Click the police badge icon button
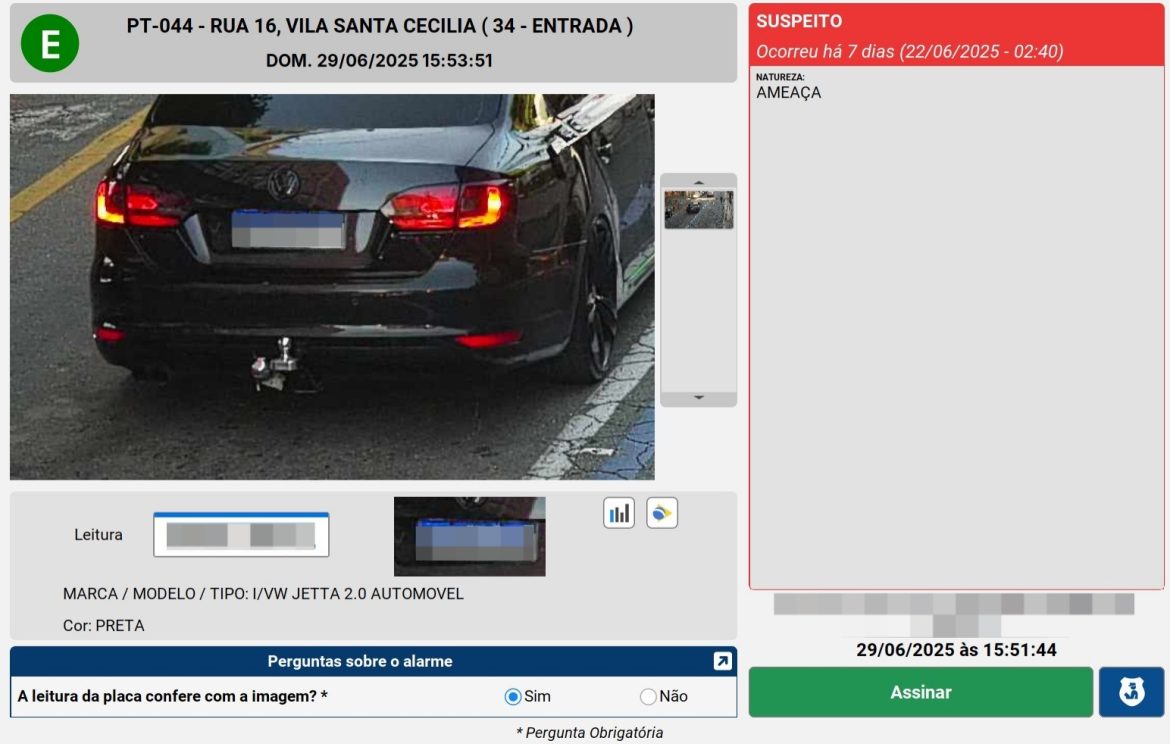 1131,692
